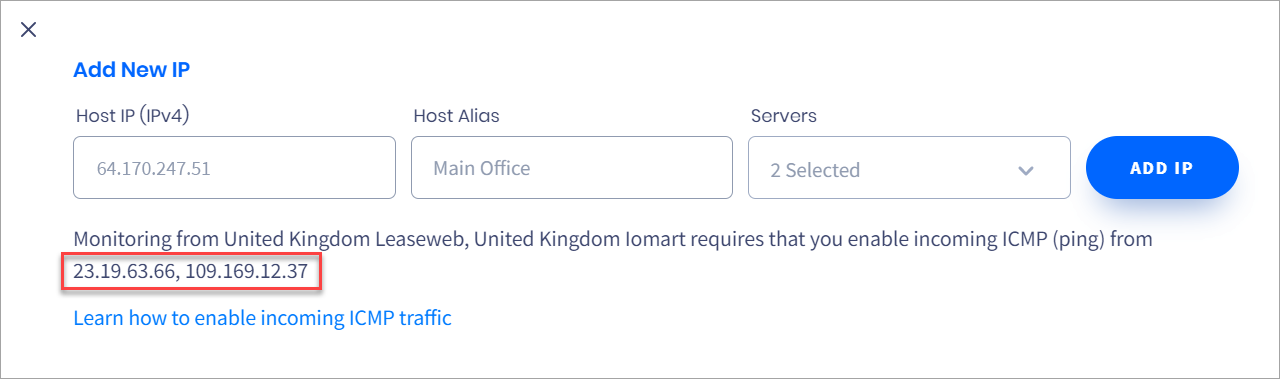Expand the Servers list via chevron arrow

pyautogui.click(x=1025, y=171)
